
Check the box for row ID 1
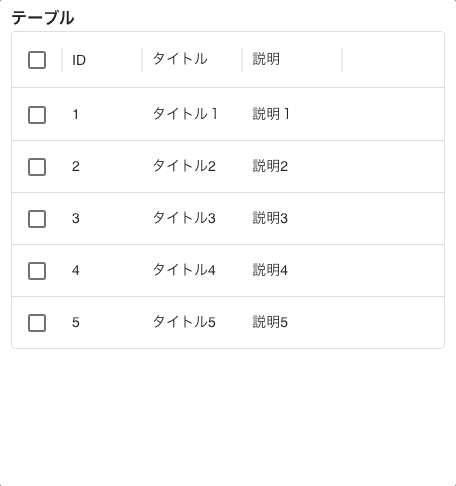37,115
